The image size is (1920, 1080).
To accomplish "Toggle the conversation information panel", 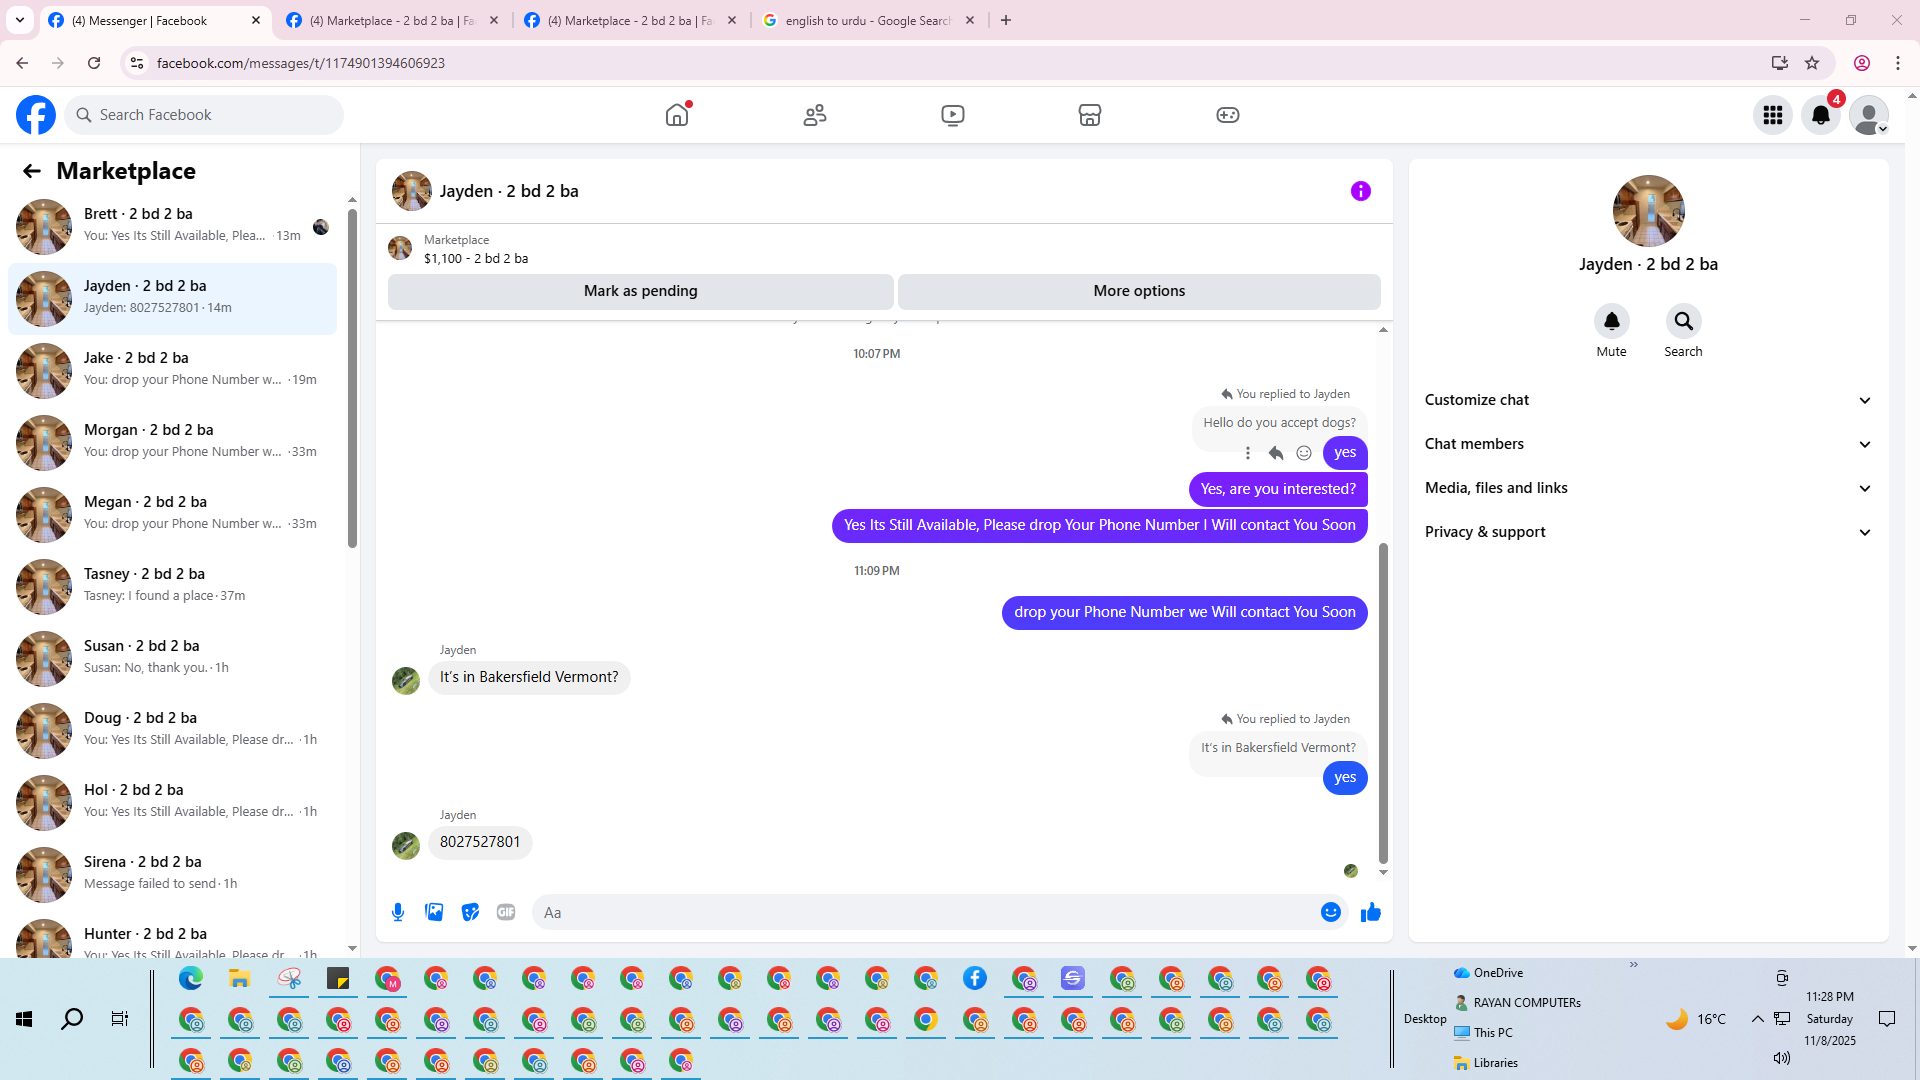I will (1360, 191).
